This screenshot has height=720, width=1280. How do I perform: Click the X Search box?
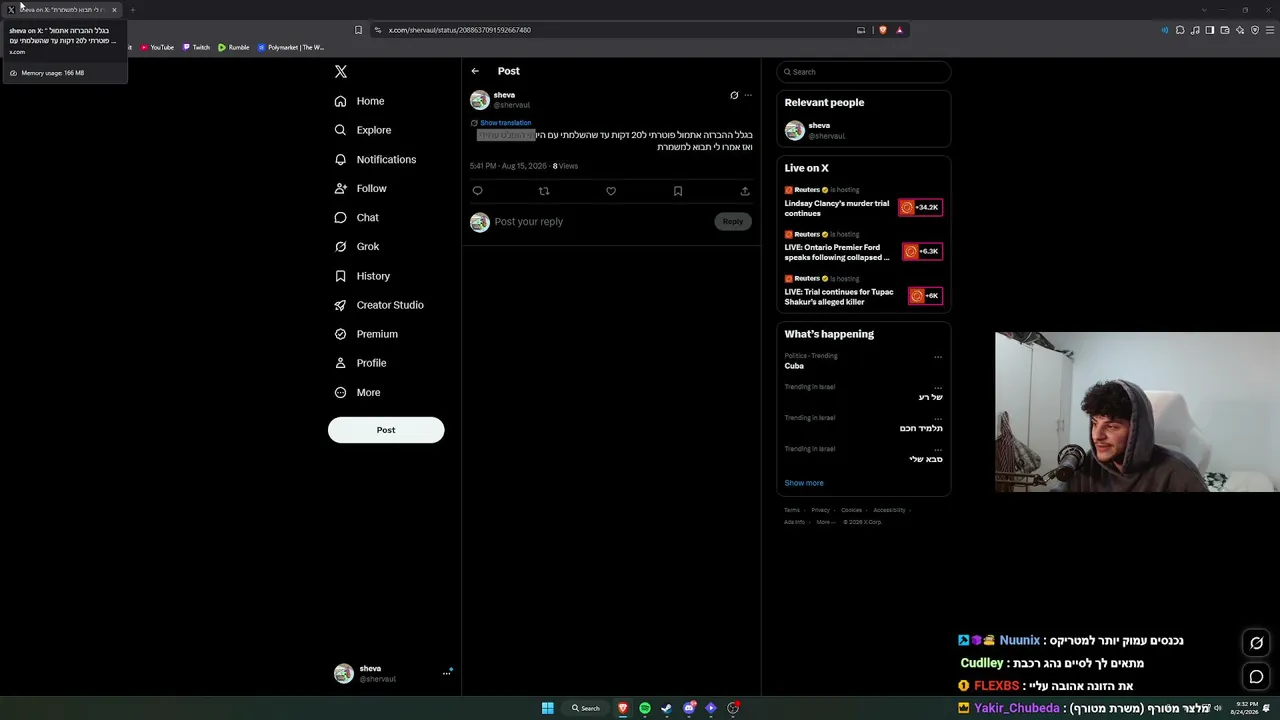(x=863, y=72)
